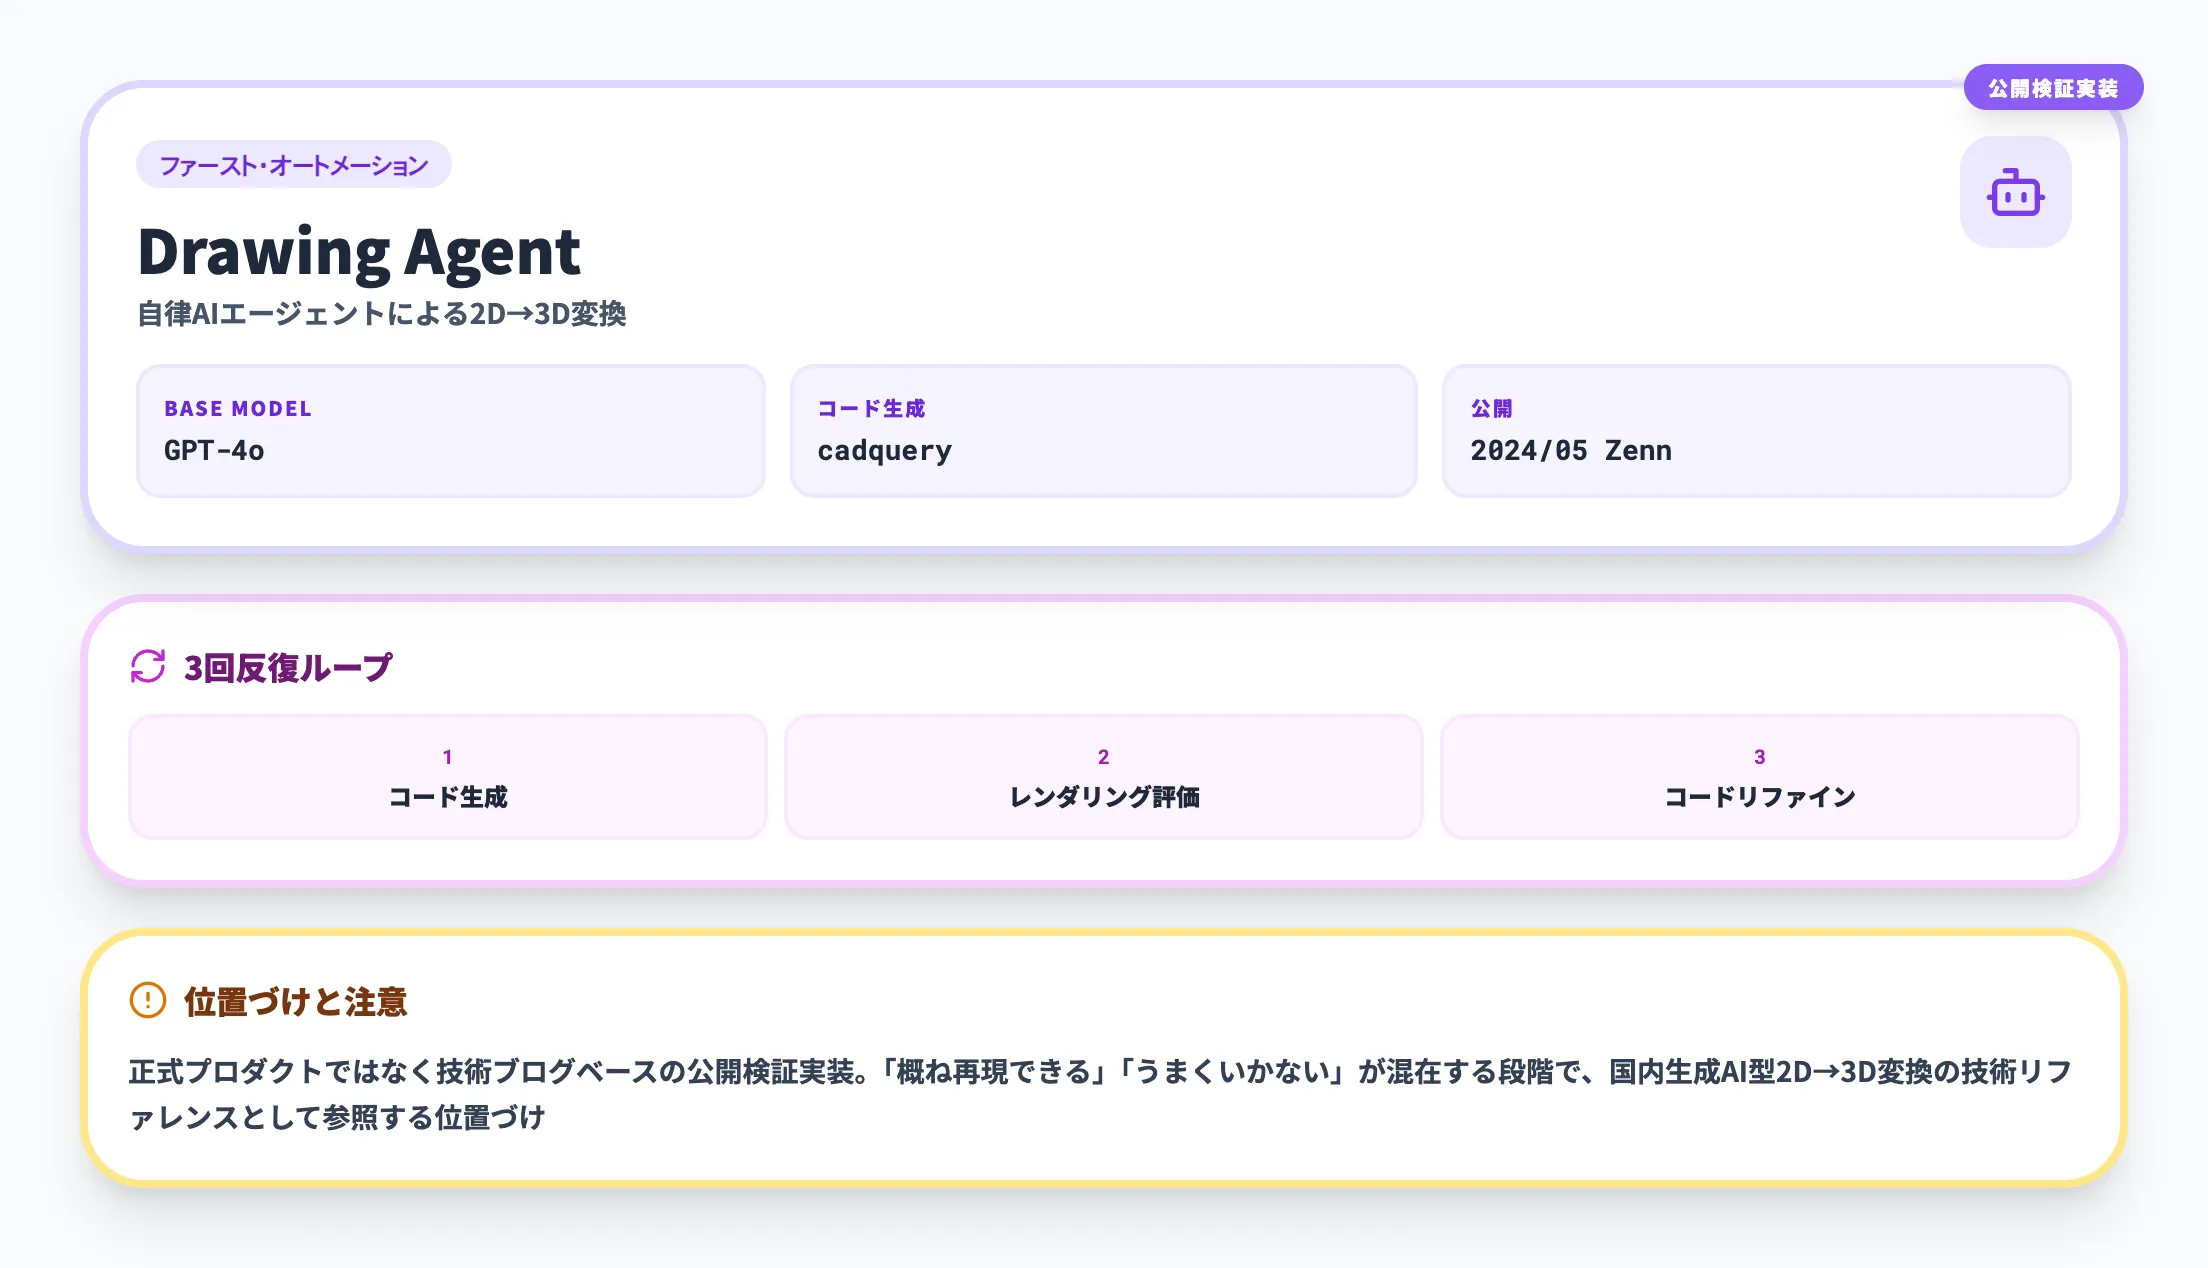Click the step number 1 above コード生成
The height and width of the screenshot is (1268, 2208).
pos(447,757)
